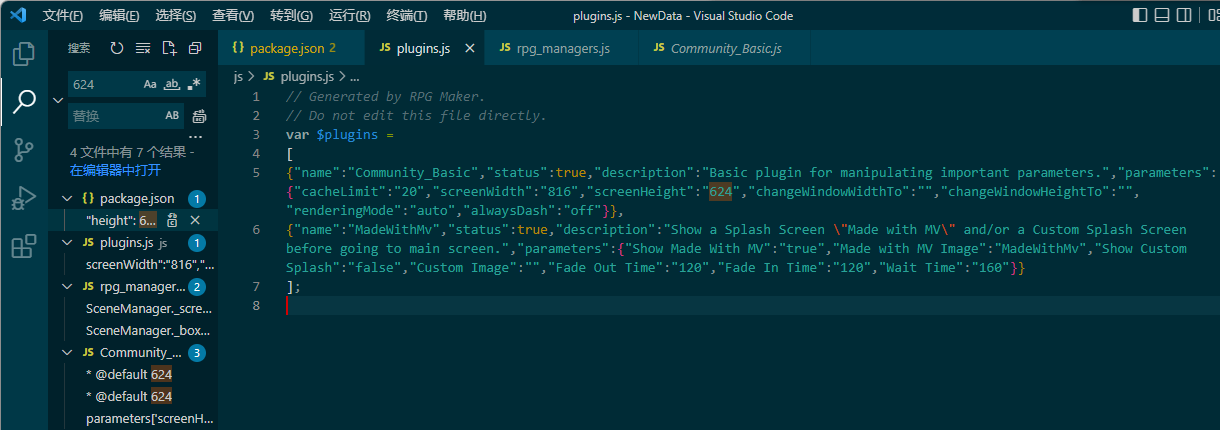Open the Search view in activity bar
The image size is (1220, 430).
(24, 102)
